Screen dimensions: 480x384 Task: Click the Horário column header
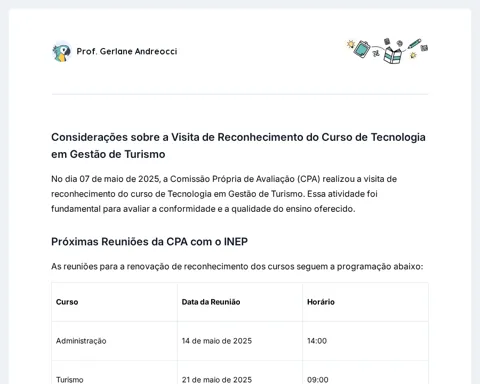321,302
